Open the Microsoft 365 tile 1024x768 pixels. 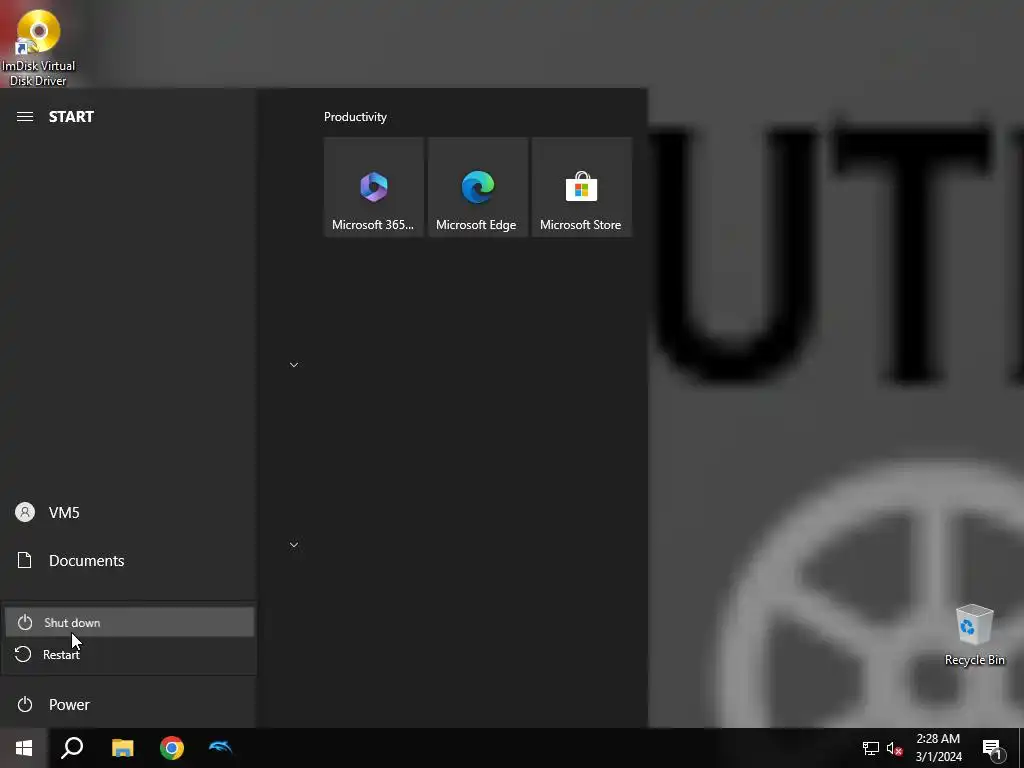[x=374, y=187]
